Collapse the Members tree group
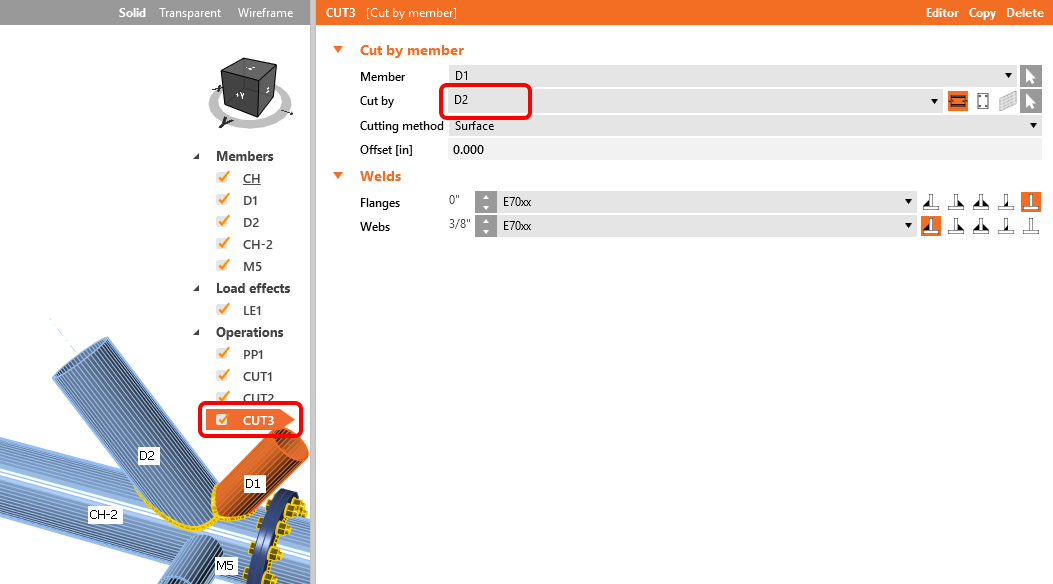 pos(197,156)
